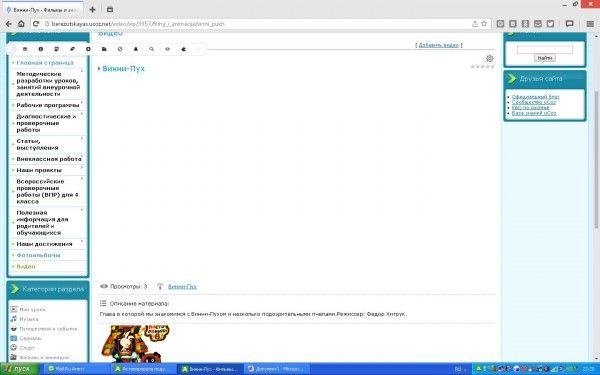The height and width of the screenshot is (375, 600).
Task: Rate the video using the stars
Action: tap(483, 67)
